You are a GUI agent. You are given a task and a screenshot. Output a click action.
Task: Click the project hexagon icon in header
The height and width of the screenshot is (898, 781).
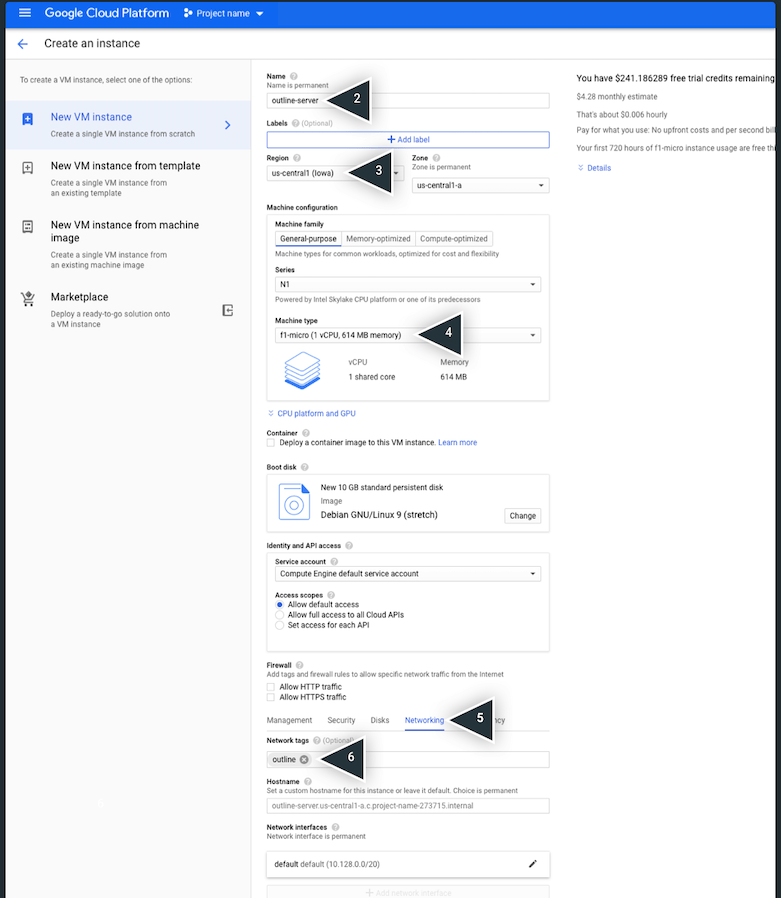[188, 13]
